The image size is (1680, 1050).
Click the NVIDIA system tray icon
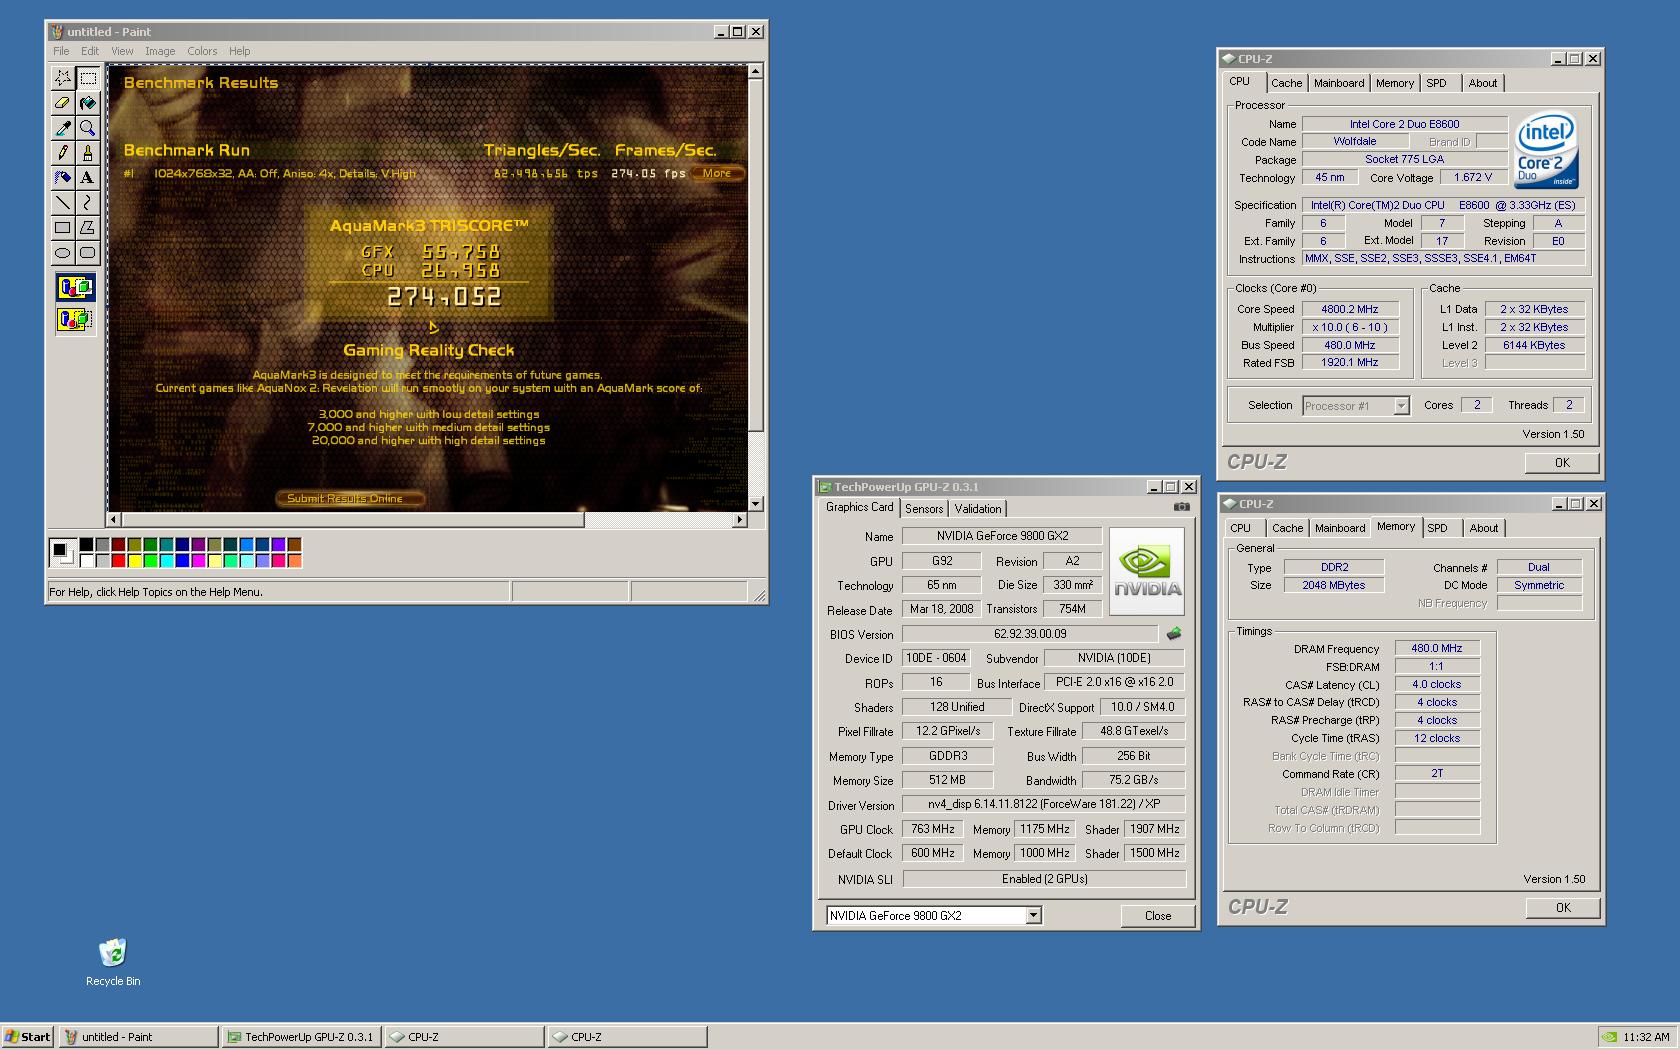click(1609, 1037)
